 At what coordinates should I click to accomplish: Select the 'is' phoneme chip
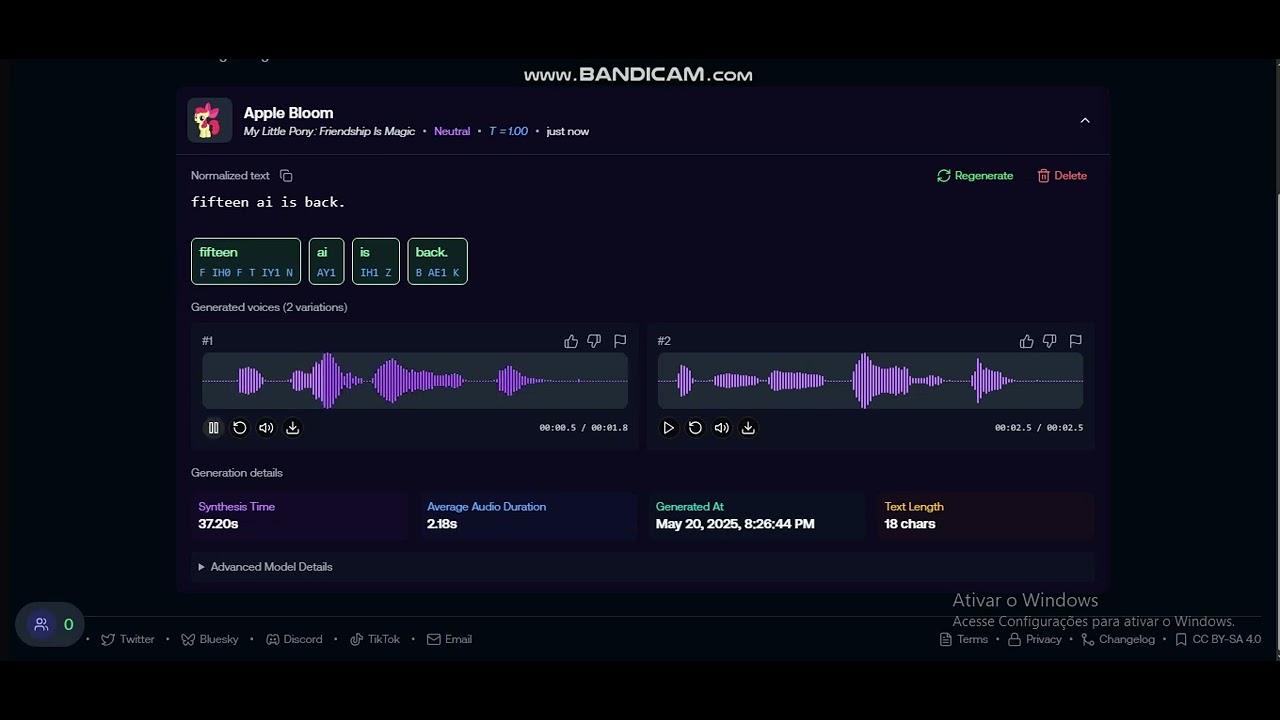376,261
